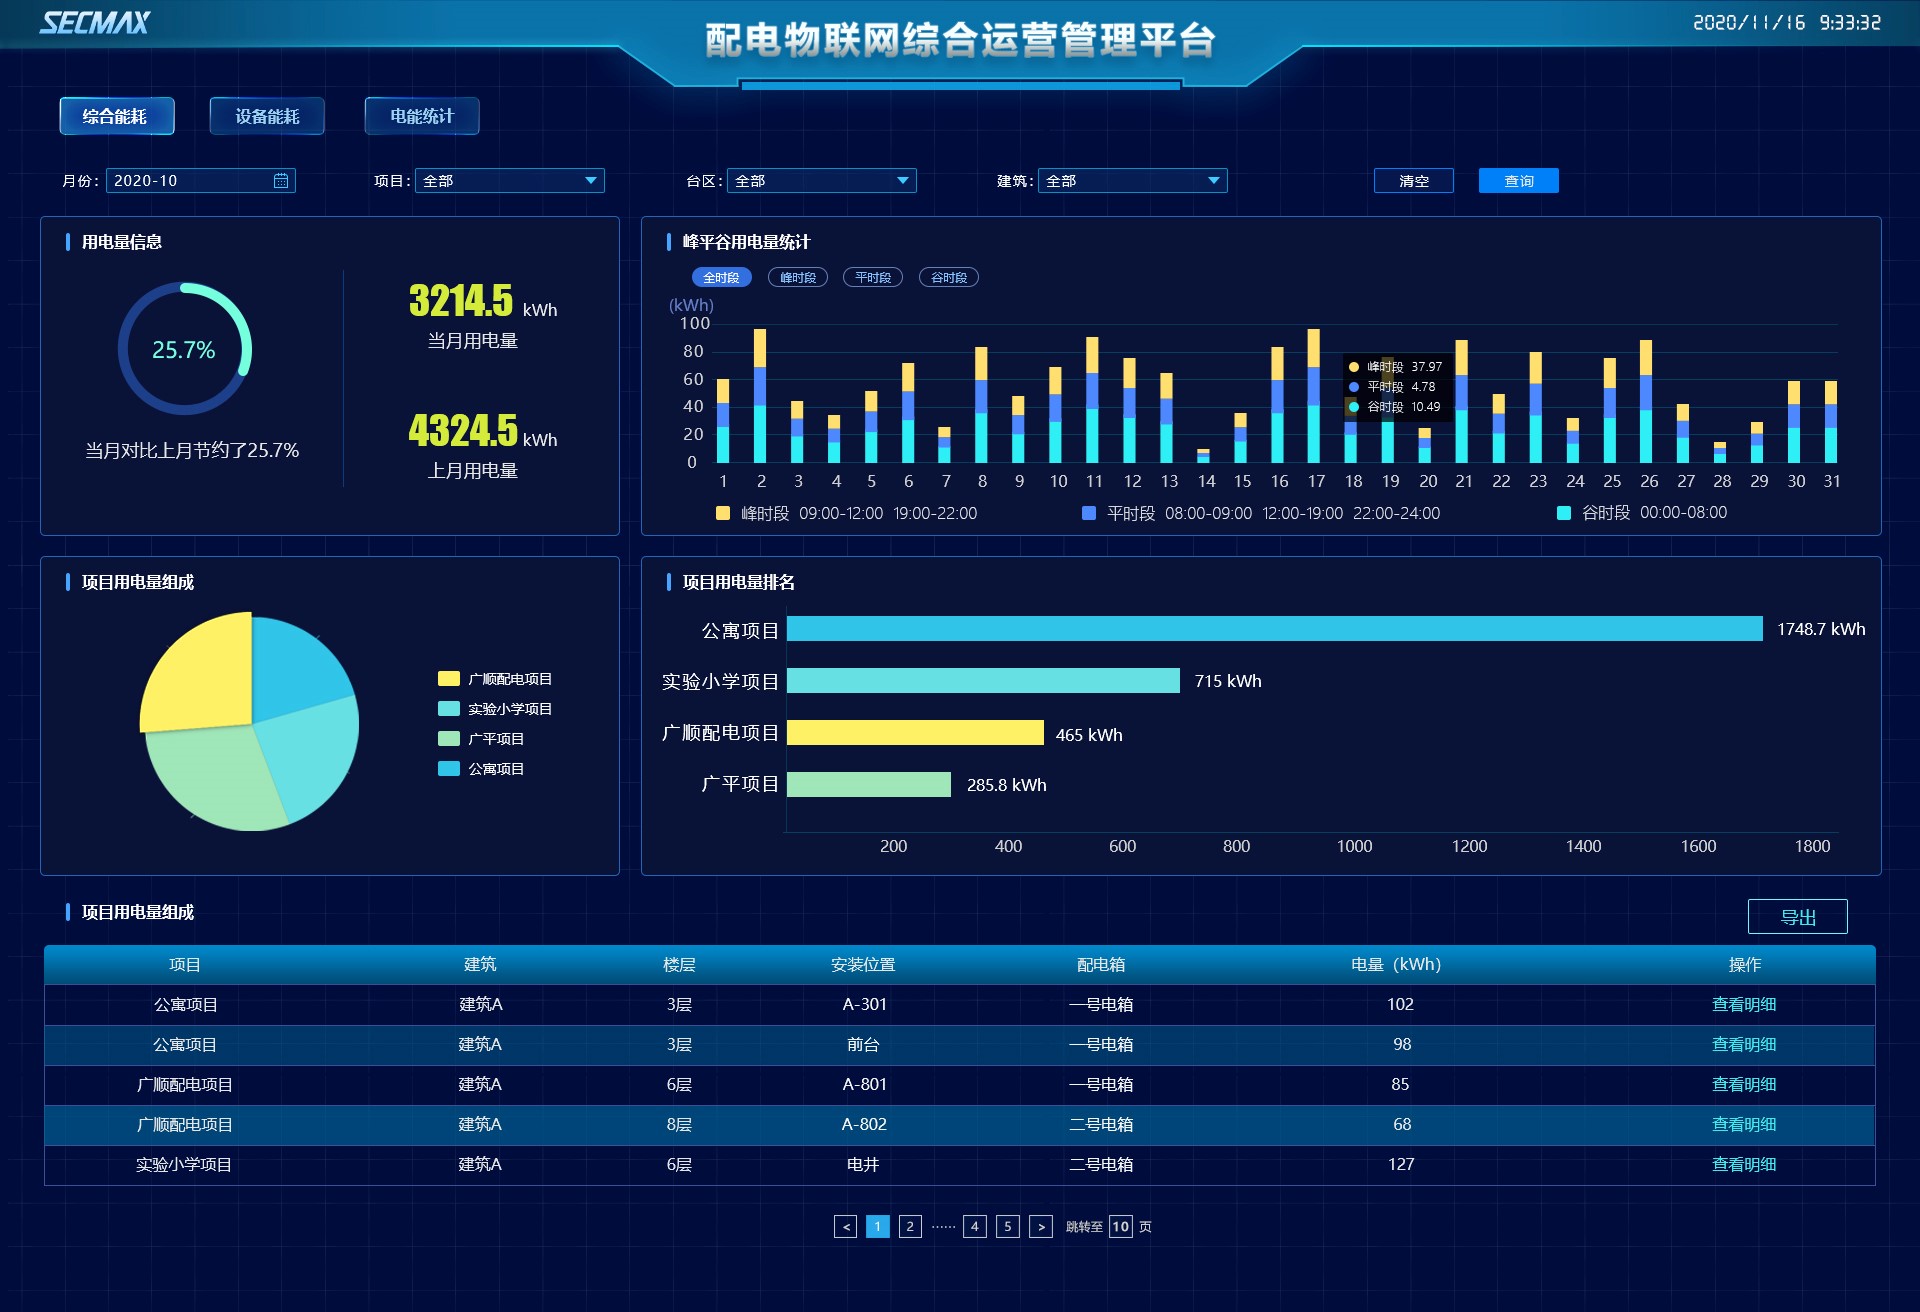Viewport: 1920px width, 1312px height.
Task: Toggle the 平时段 blue legend marker
Action: 1089,513
